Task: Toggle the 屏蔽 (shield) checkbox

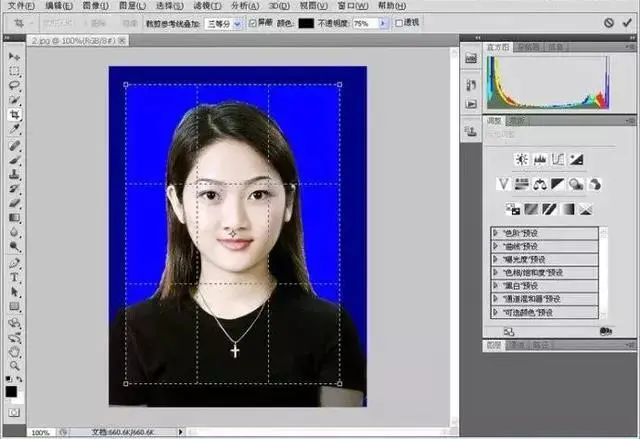Action: [x=252, y=22]
